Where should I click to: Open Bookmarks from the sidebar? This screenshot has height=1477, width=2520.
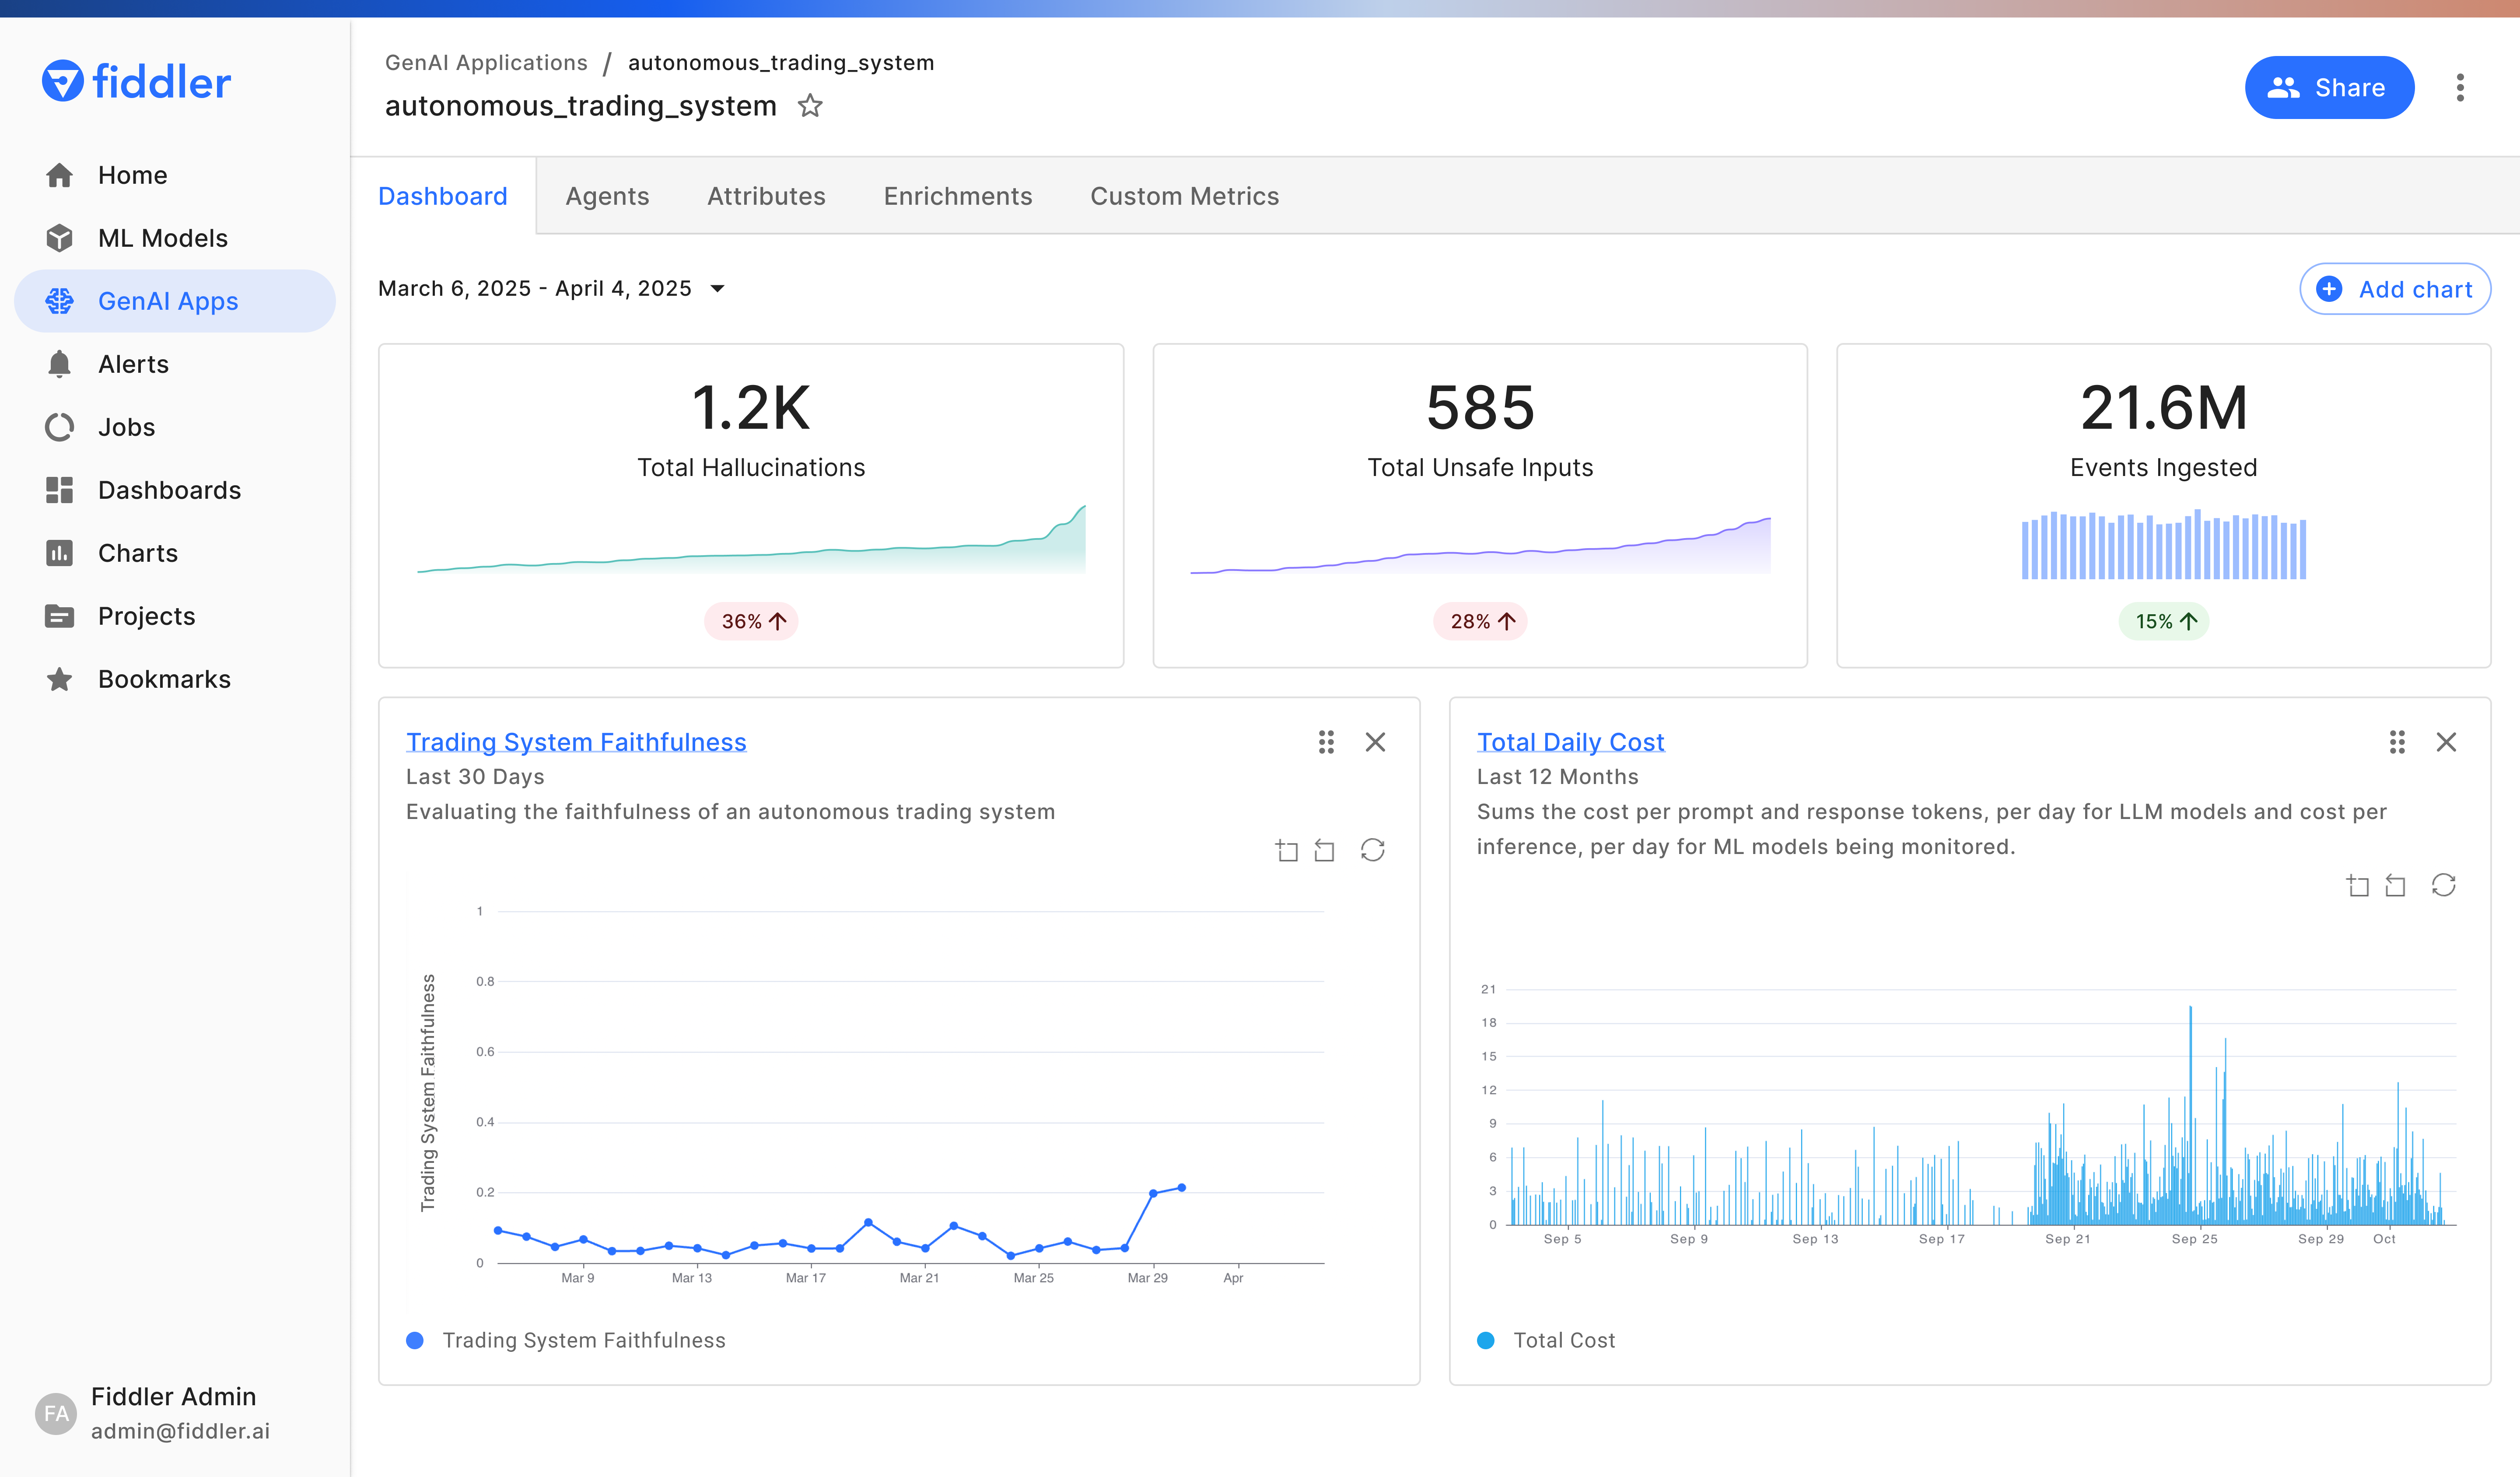click(164, 679)
